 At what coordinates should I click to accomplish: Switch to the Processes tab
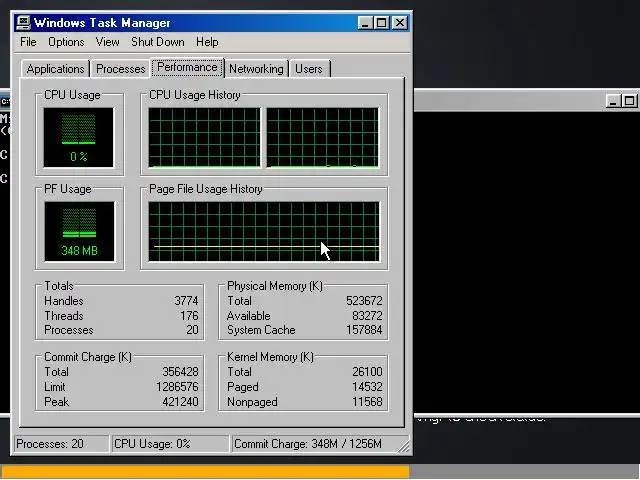(120, 69)
